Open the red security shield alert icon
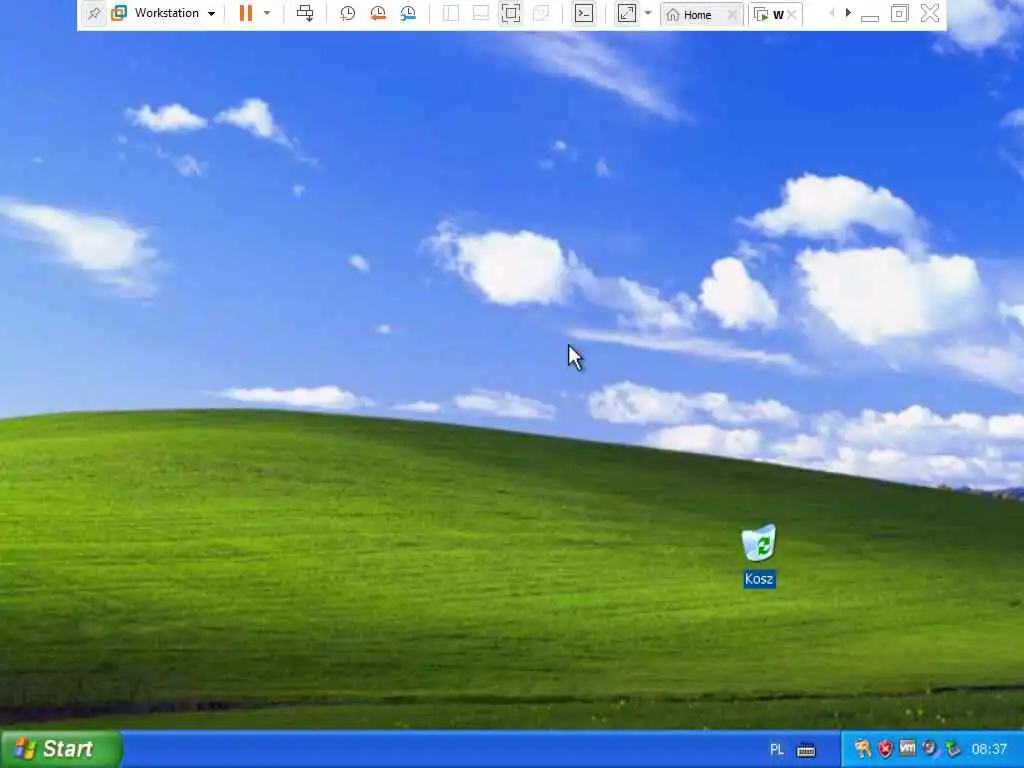 coord(885,748)
